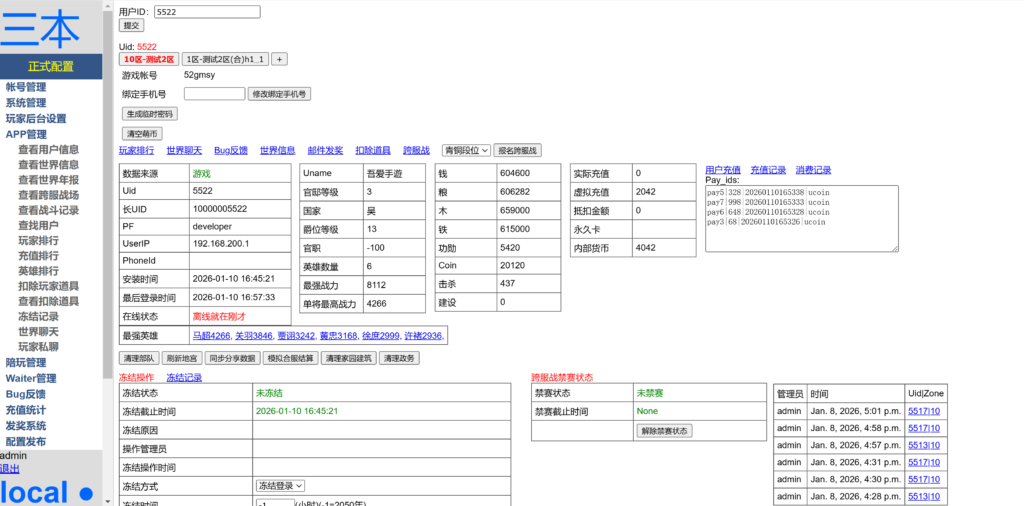Screen dimensions: 1024x506
Task: Click the + button beside zone tabs
Action: (280, 59)
